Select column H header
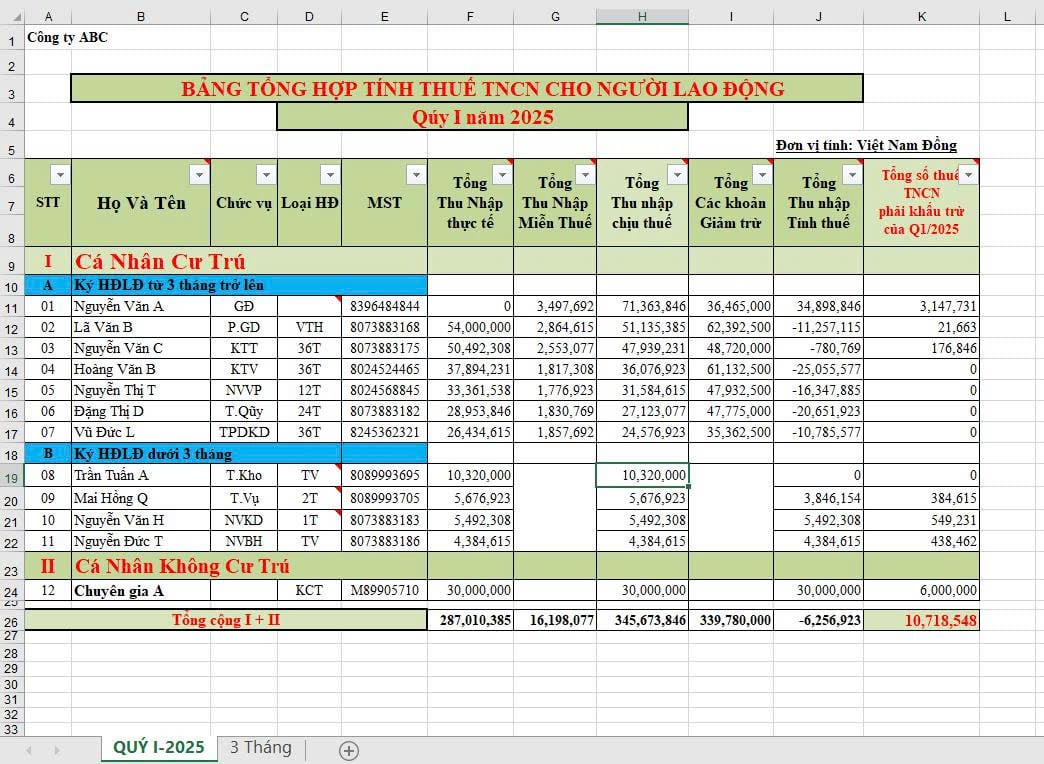Screen dimensions: 1044x764 tap(642, 17)
